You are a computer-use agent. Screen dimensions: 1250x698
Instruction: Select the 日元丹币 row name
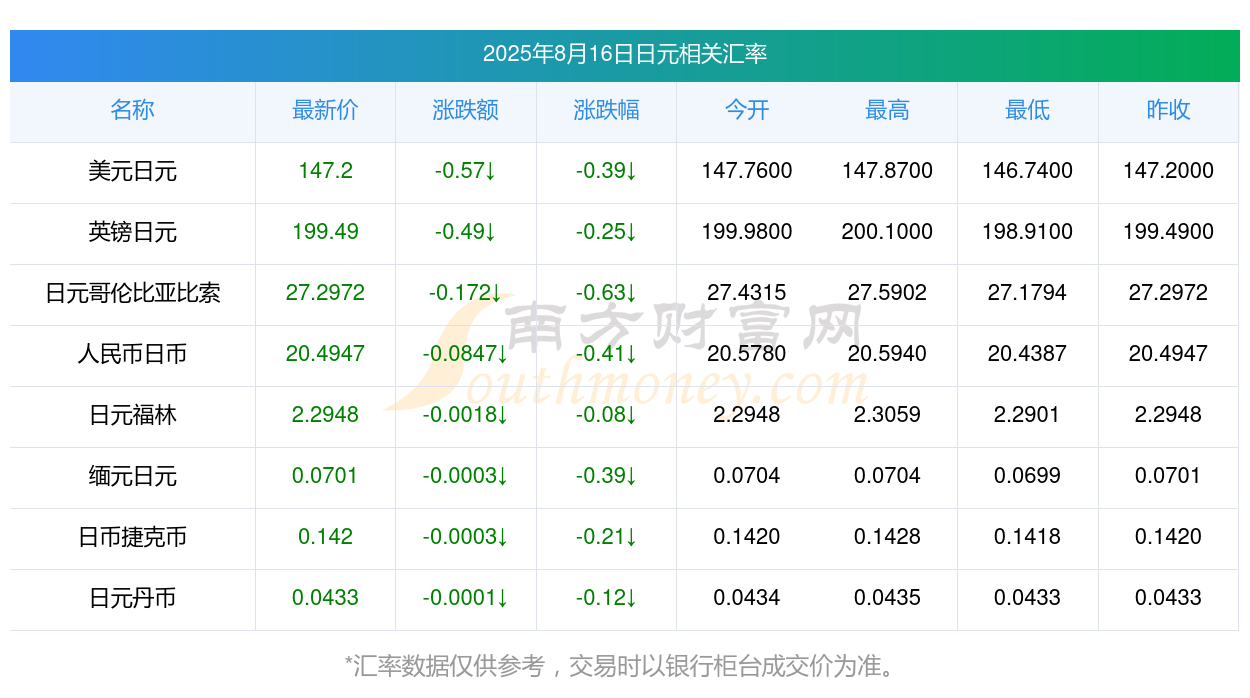point(132,598)
